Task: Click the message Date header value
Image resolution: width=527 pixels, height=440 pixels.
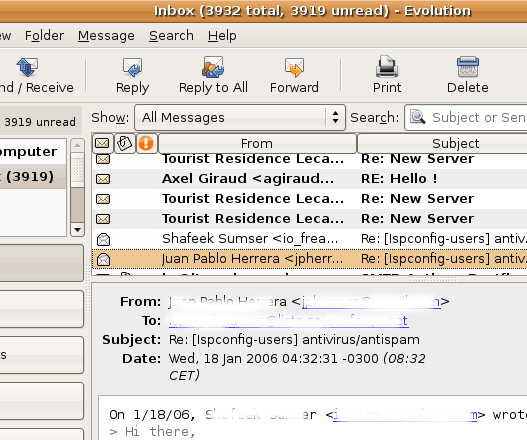Action: tap(297, 367)
